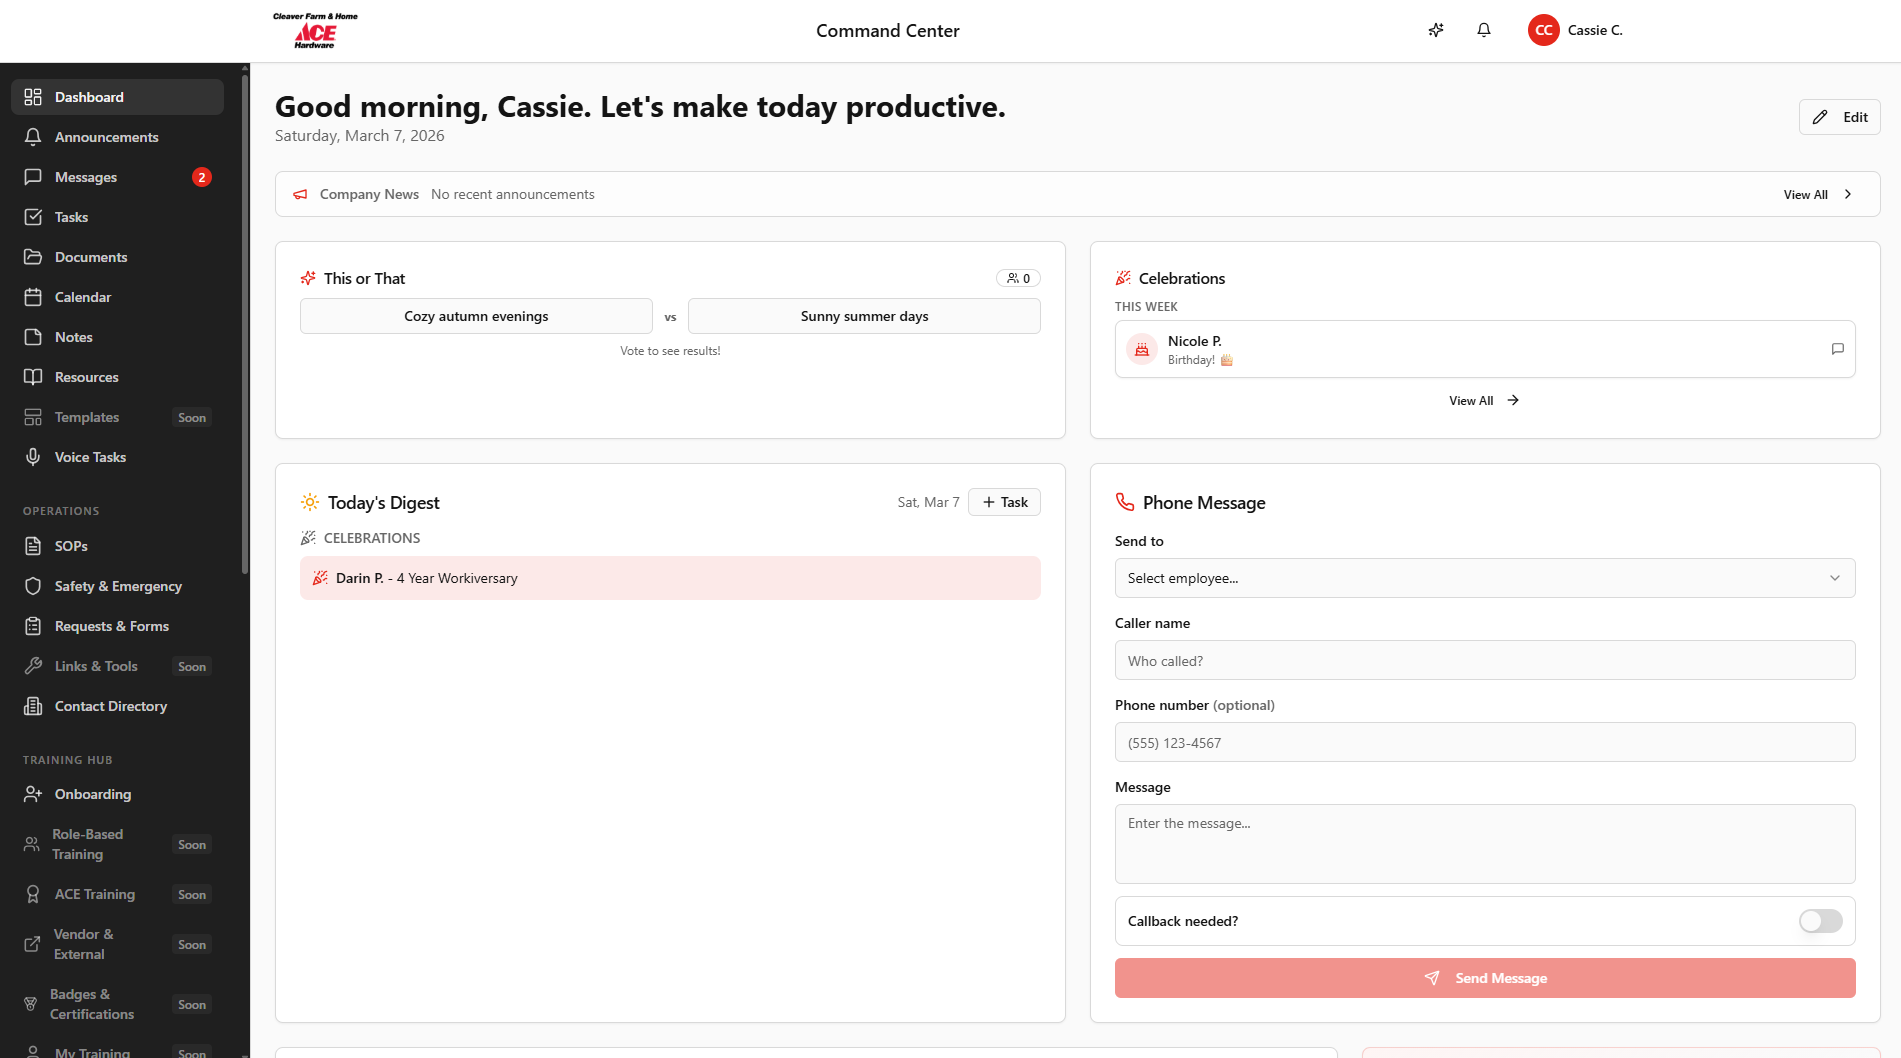Screen dimensions: 1901x1058
Task: Click View All under Celebrations
Action: click(1484, 400)
